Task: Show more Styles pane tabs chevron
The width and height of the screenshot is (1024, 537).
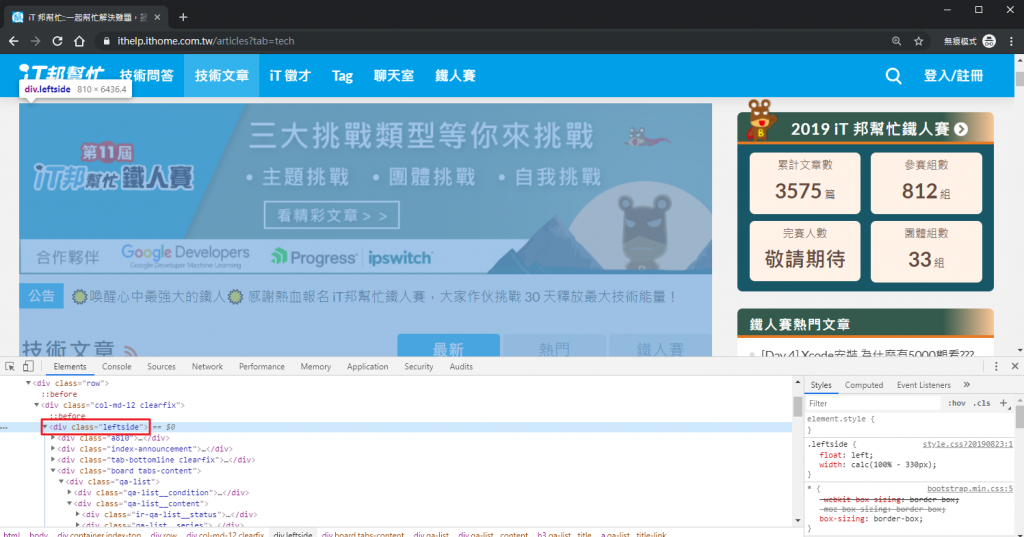Action: pos(967,385)
